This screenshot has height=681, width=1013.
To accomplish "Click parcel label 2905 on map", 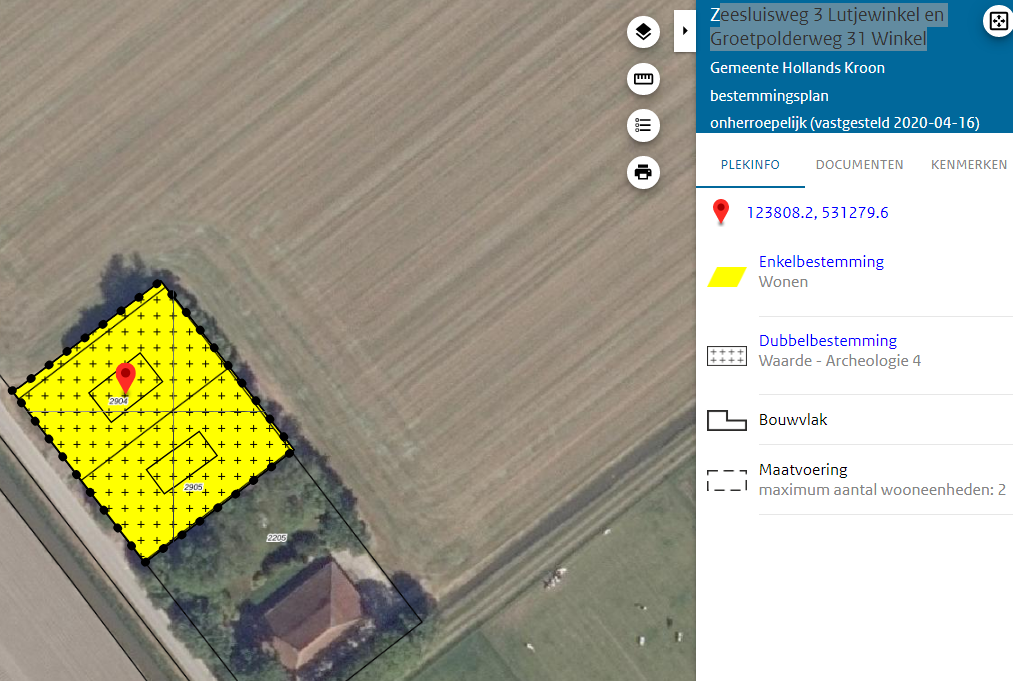I will point(194,488).
